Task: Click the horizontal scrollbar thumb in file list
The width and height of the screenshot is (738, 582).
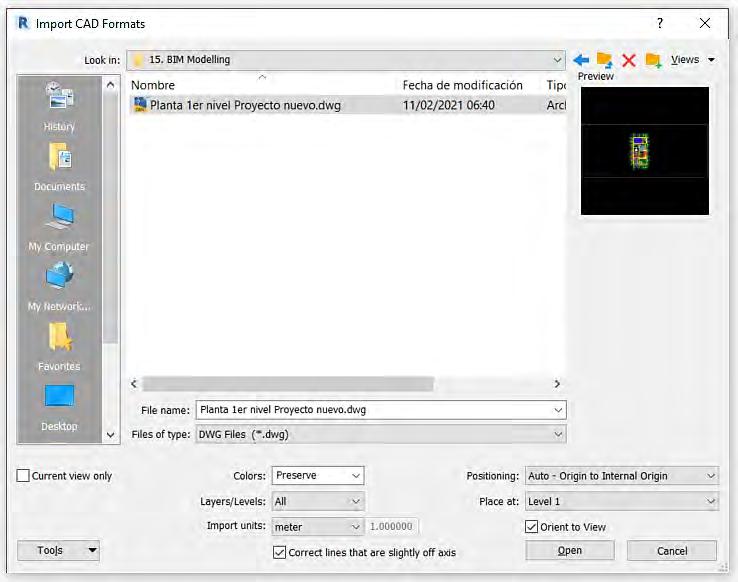Action: click(287, 384)
